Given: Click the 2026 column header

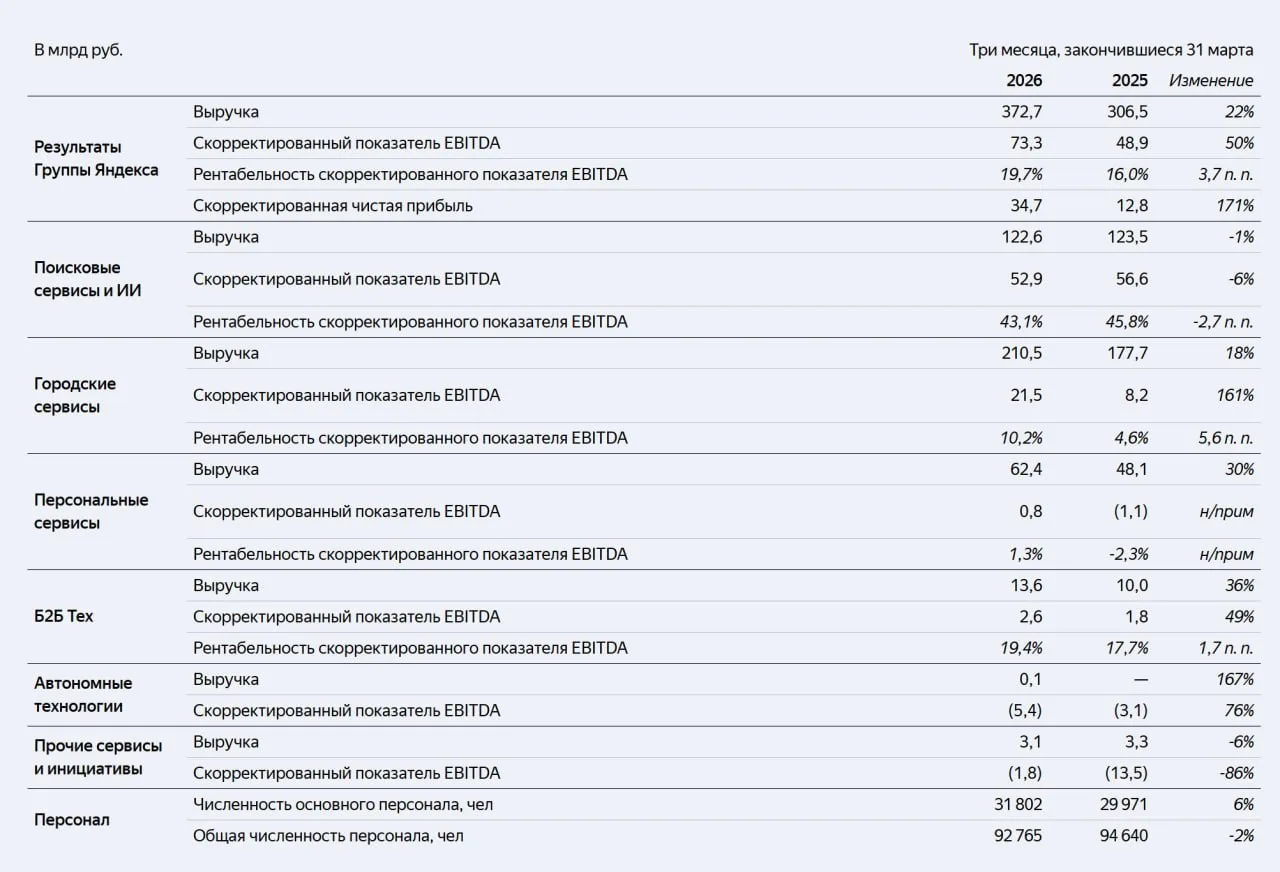Looking at the screenshot, I should click(x=1024, y=80).
